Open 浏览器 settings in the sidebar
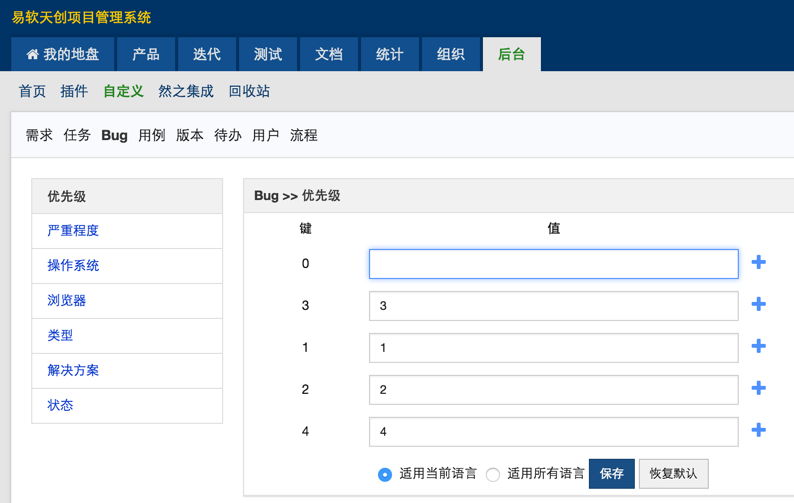 [x=67, y=300]
